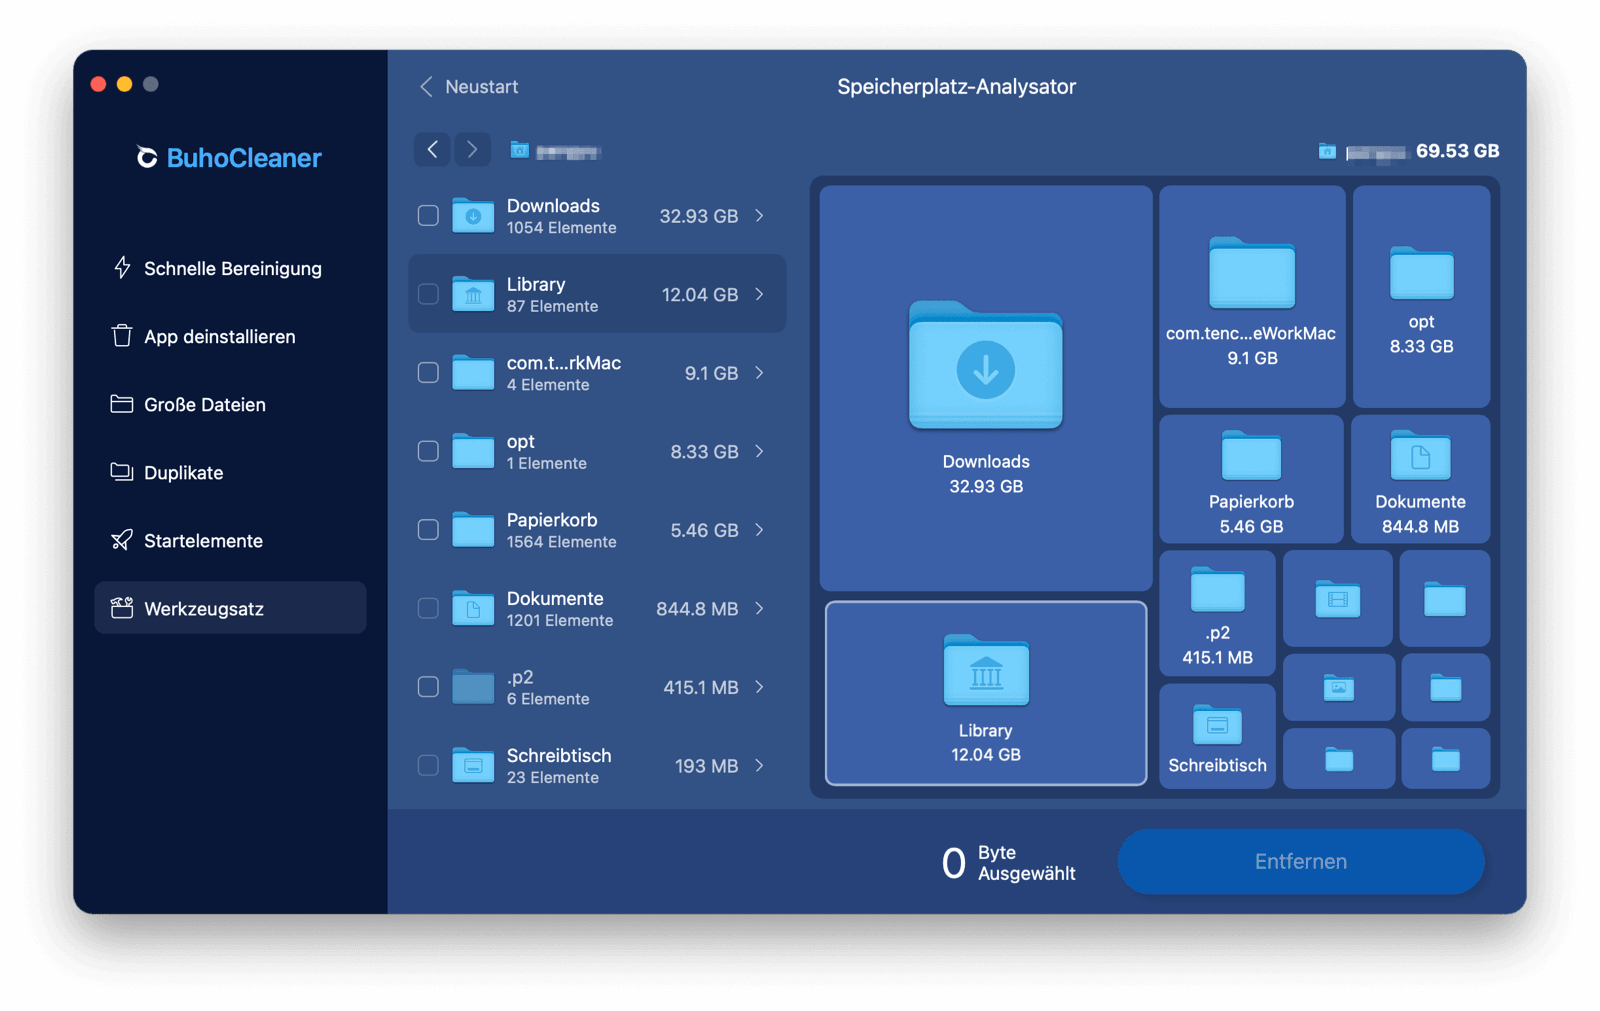This screenshot has width=1600, height=1011.
Task: Expand Papierkorb via its chevron arrow
Action: click(x=760, y=530)
